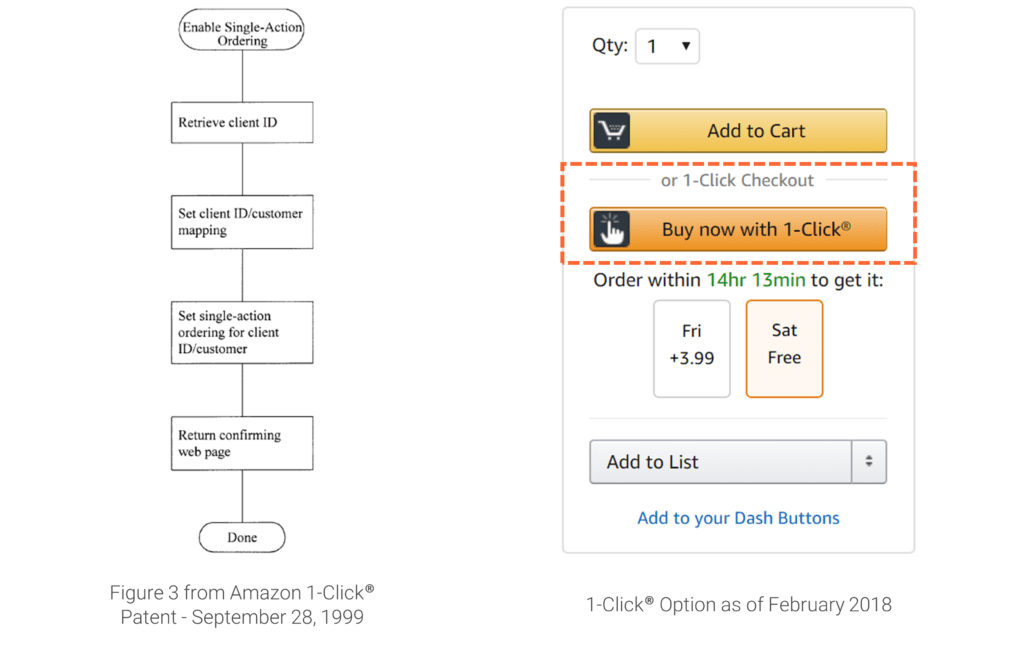Select the quantity value 1 box
The height and width of the screenshot is (655, 1024).
pyautogui.click(x=667, y=46)
